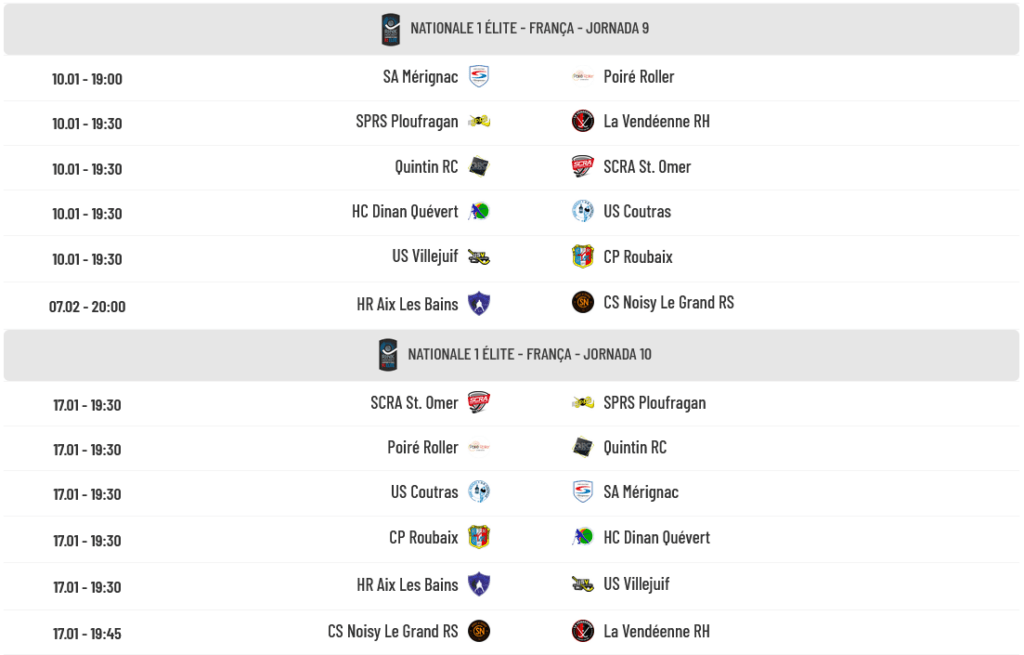Open the Jornada 9 header title
The image size is (1024, 655).
[x=529, y=28]
